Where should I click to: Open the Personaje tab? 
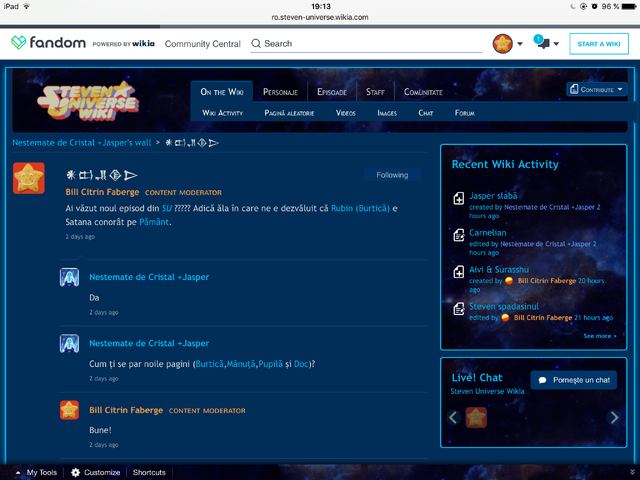(280, 92)
